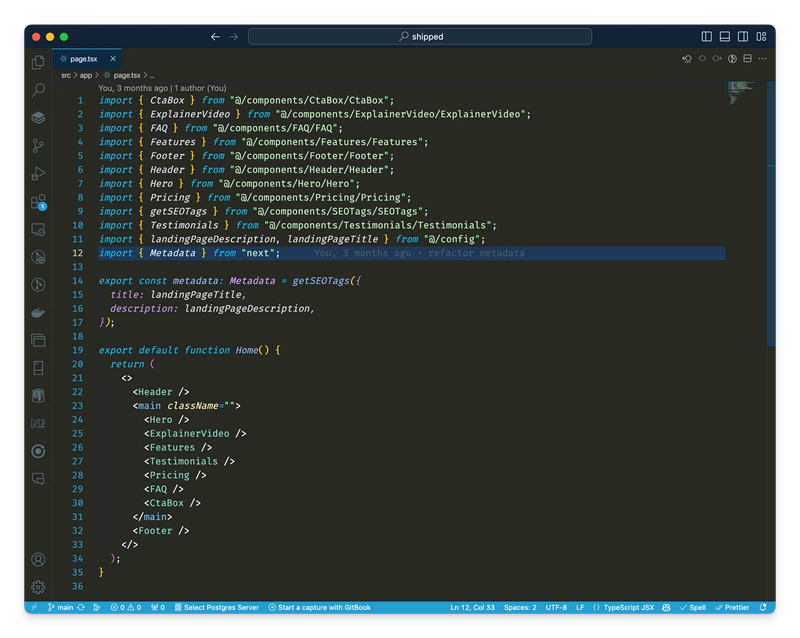Open the 'app' breadcrumb segment
This screenshot has height=638, width=800.
tap(86, 75)
